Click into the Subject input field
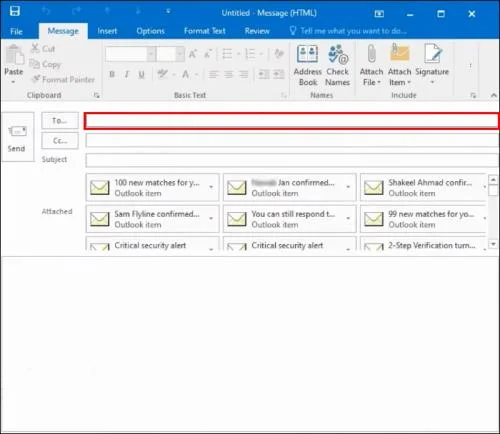Screen dimensions: 500x434 [292, 160]
